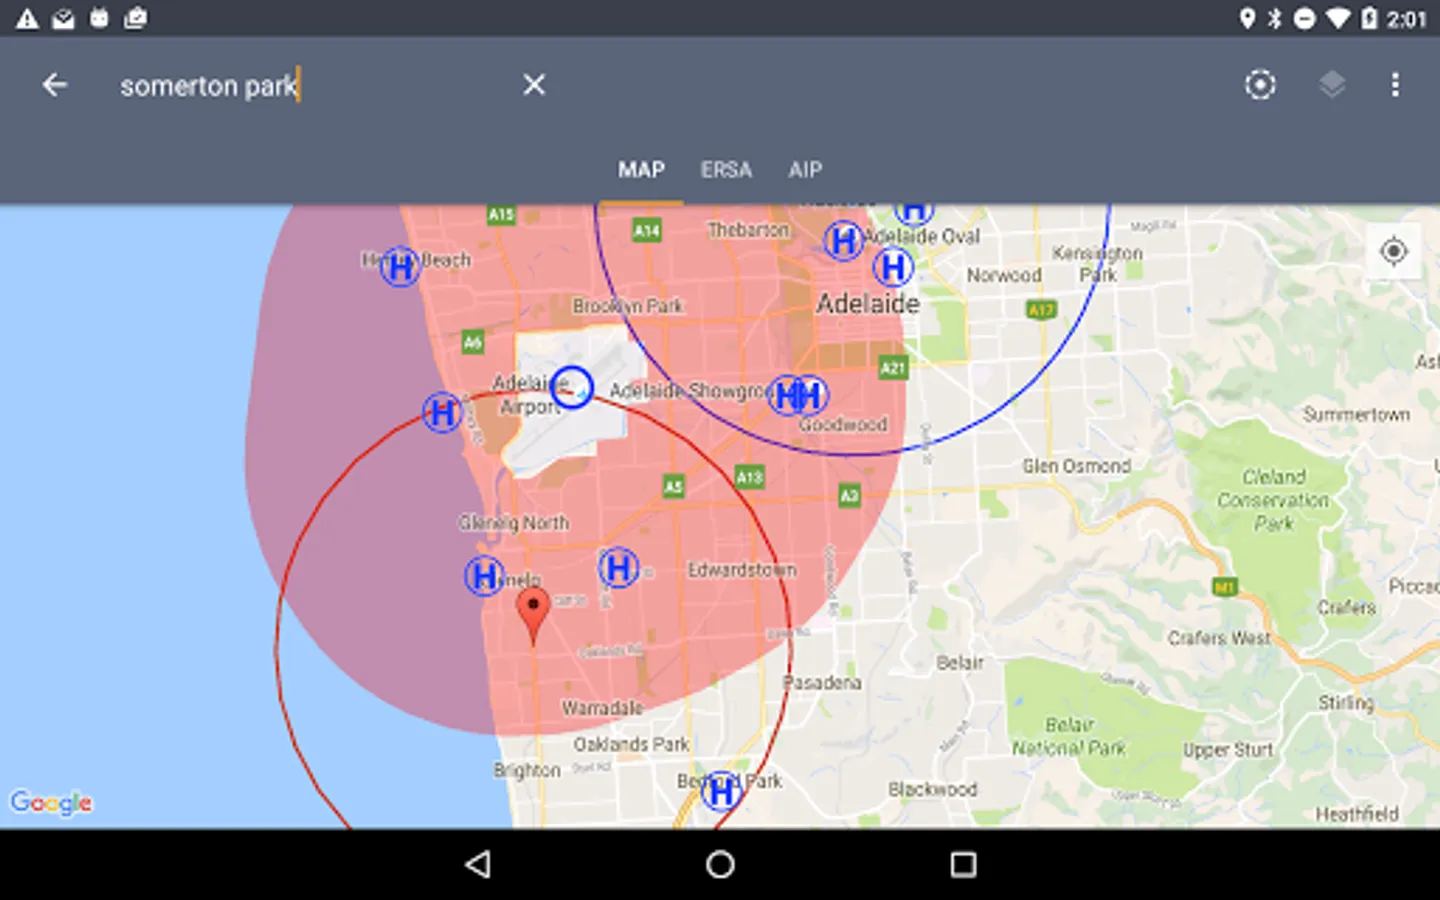Tap the M1 motorway shield
This screenshot has height=900, width=1440.
click(x=1225, y=587)
